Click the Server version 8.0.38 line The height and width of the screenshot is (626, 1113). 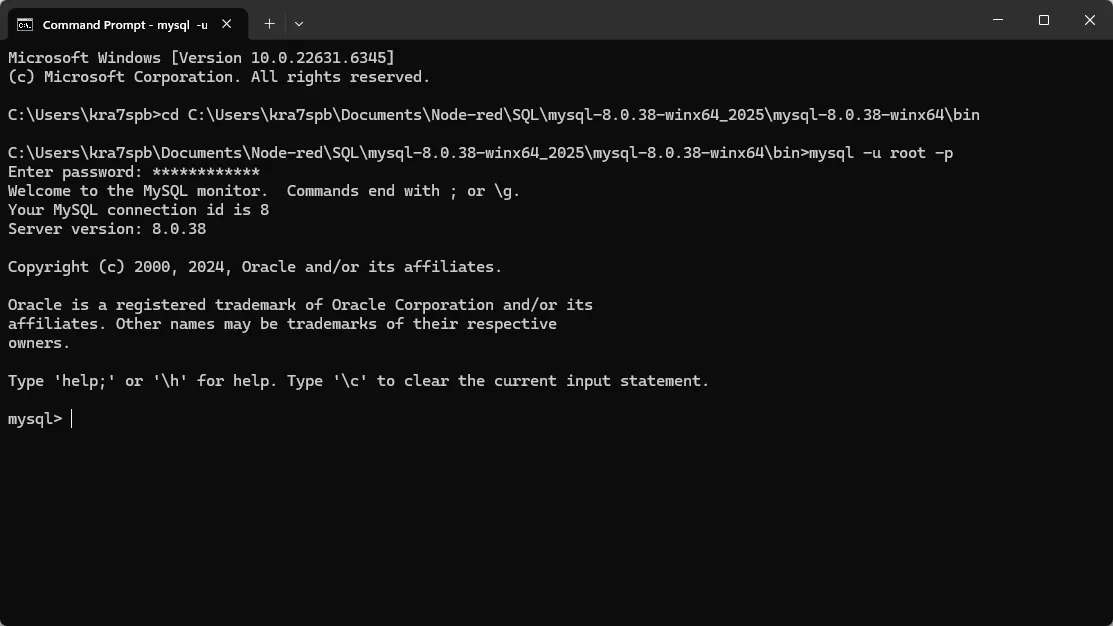107,229
